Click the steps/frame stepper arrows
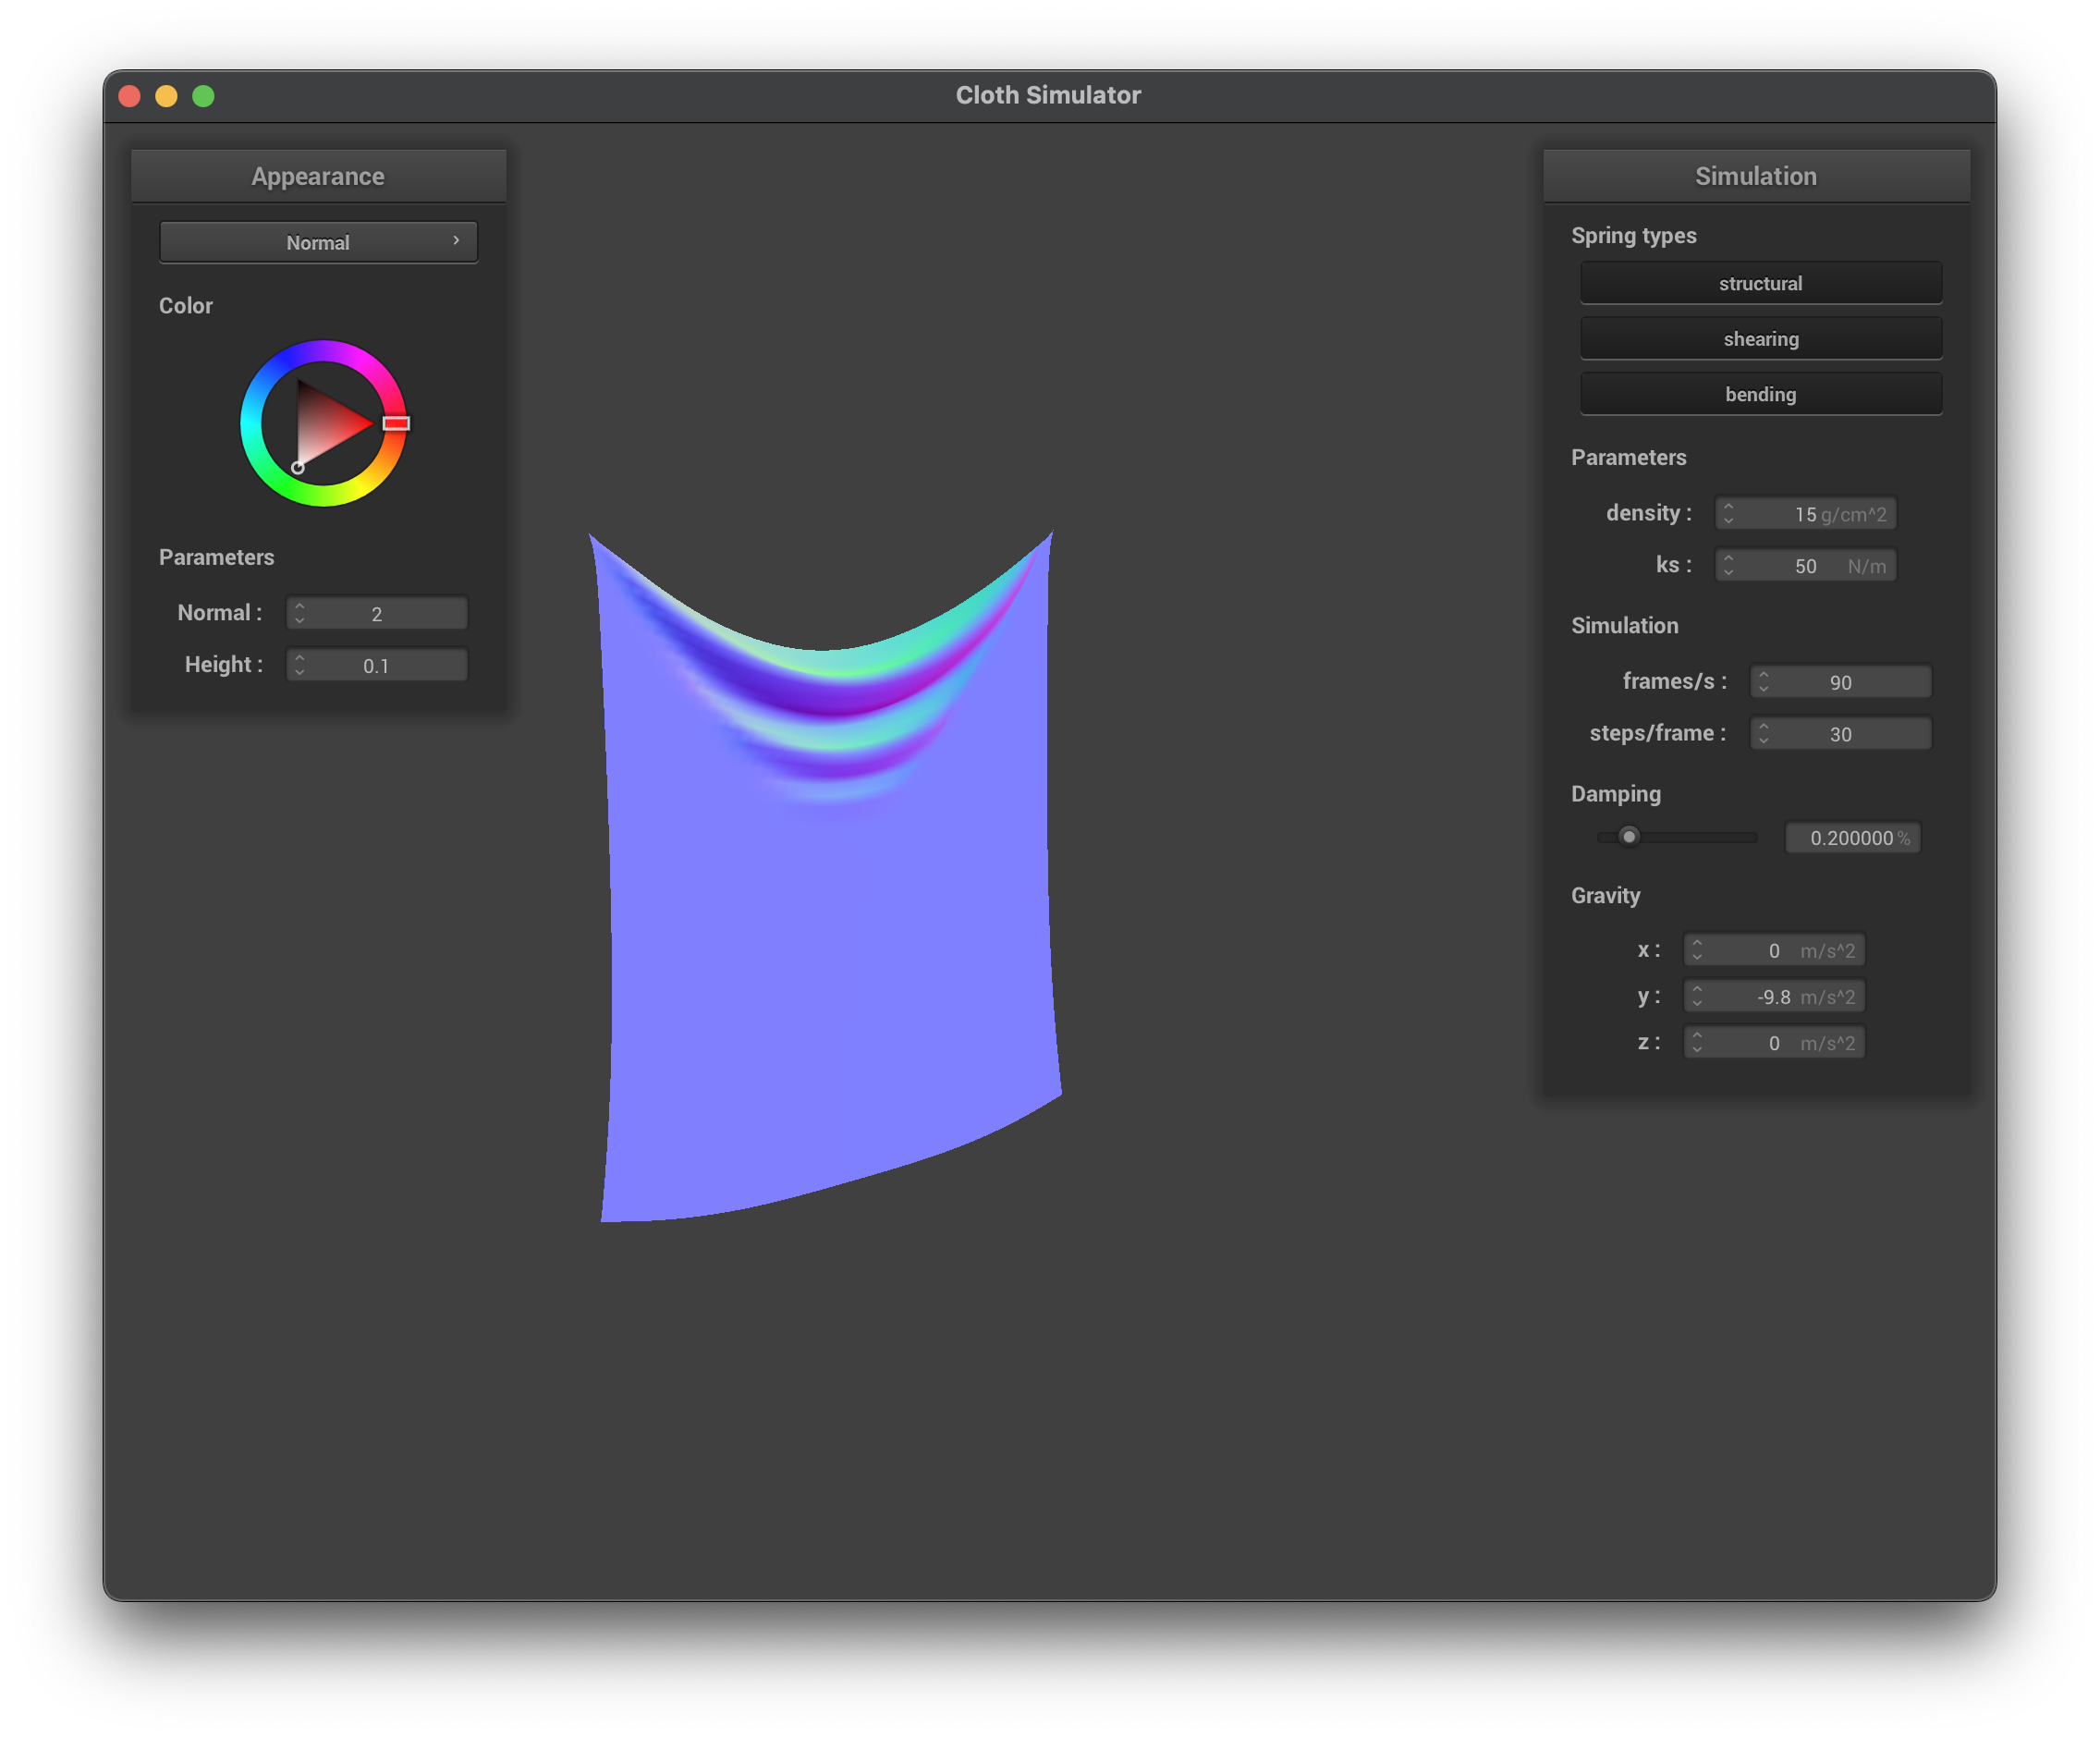 (x=1763, y=734)
